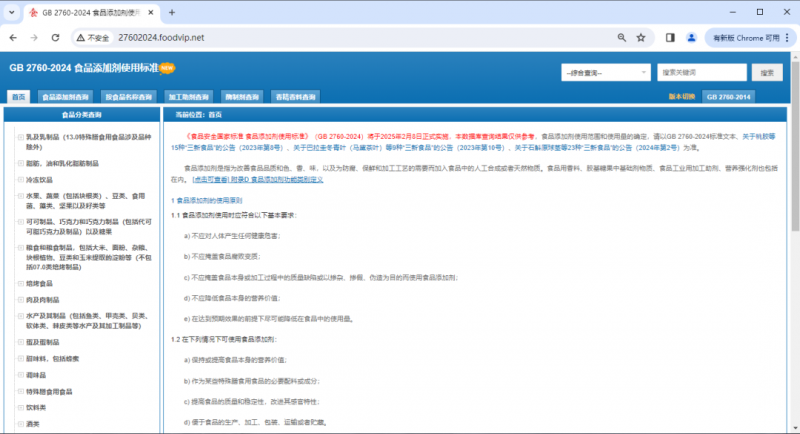Screen dimensions: 800x434
Task: Open the Chrome profile avatar icon
Action: pyautogui.click(x=693, y=37)
